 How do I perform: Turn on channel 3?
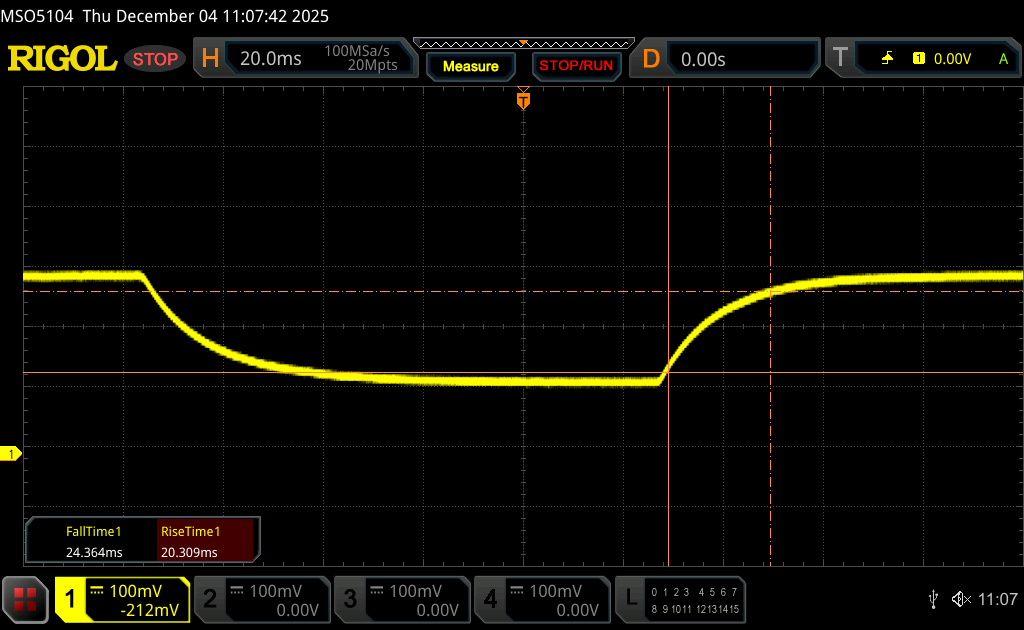(401, 598)
